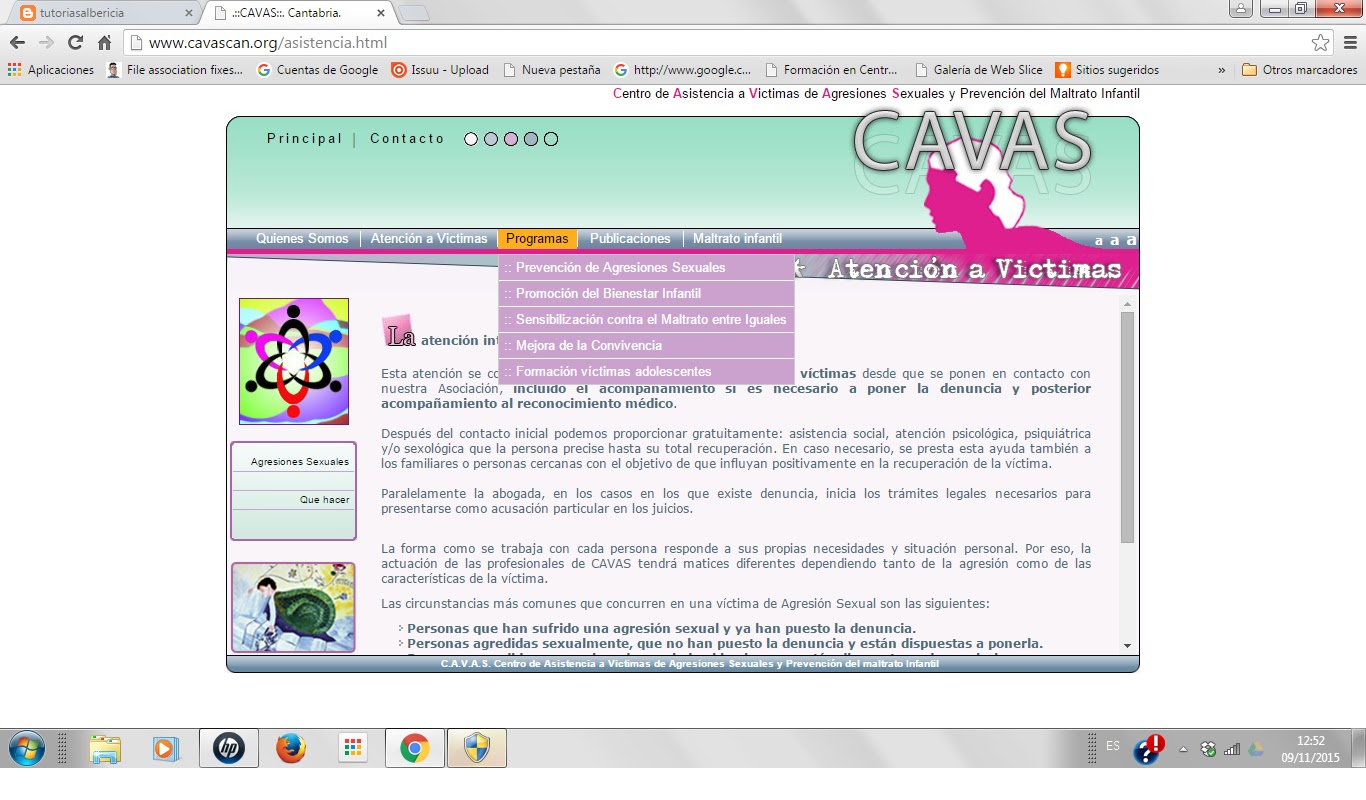Open Formación en Centr... bookmark

pyautogui.click(x=831, y=70)
